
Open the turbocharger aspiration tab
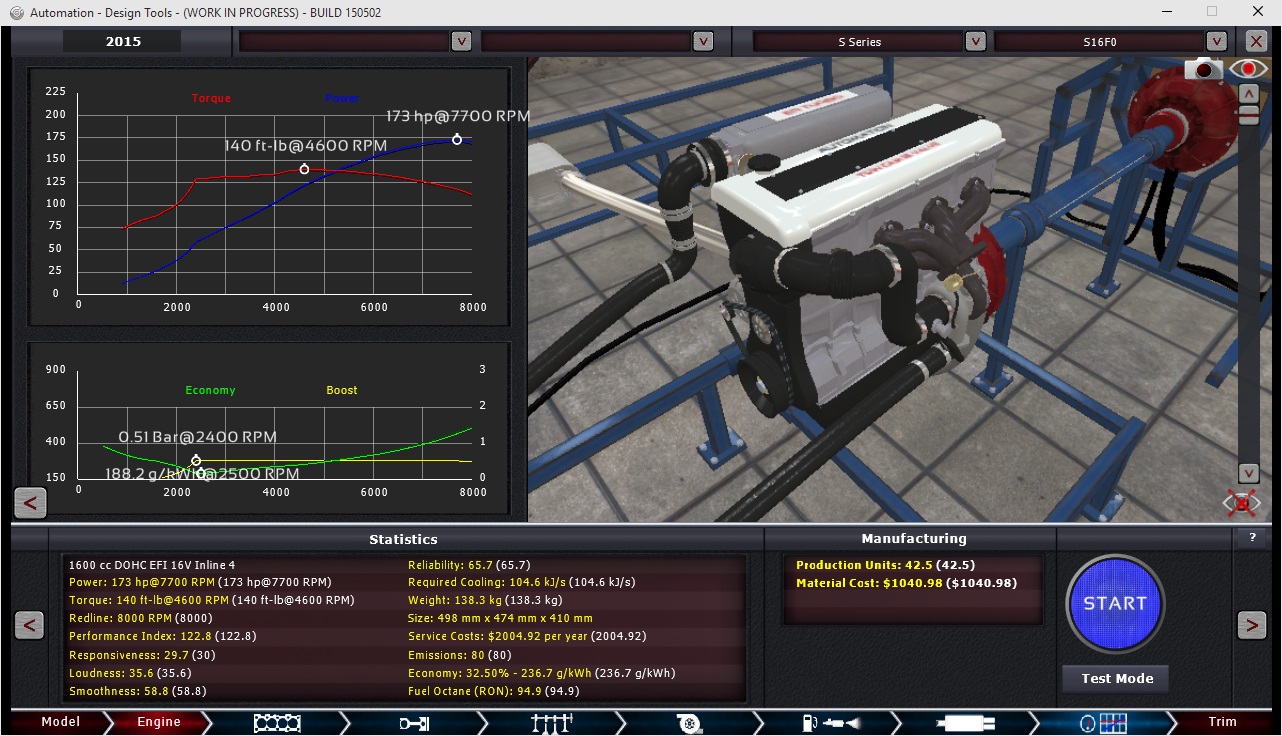pos(688,722)
